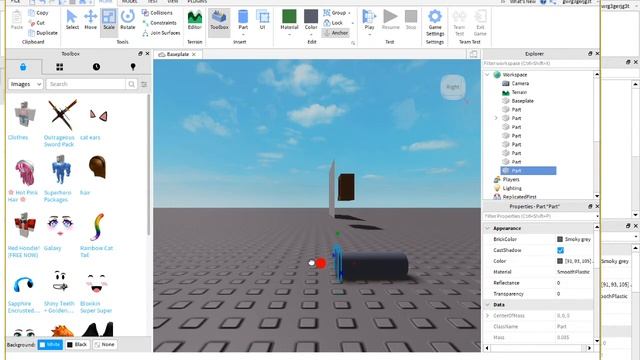Screen dimensions: 640x360
Task: Lock the selected part
Action: (333, 23)
